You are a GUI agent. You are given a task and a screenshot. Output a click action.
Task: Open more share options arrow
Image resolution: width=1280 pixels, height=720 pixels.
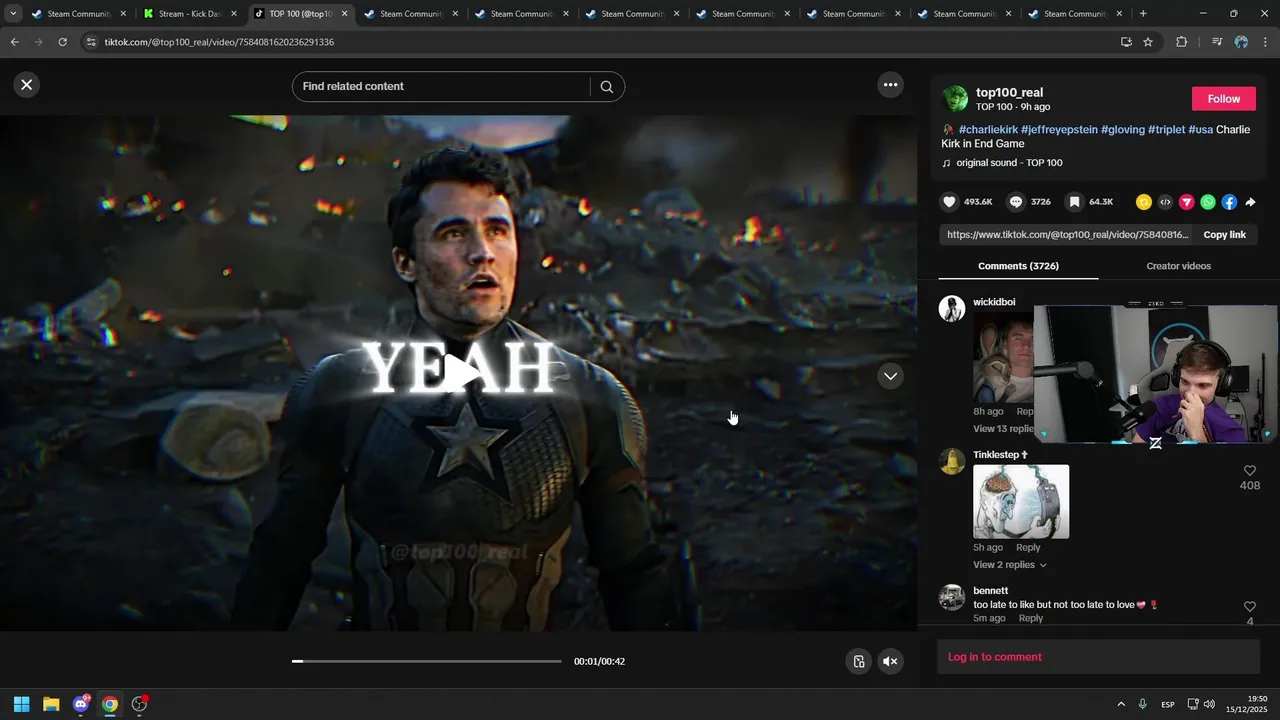pyautogui.click(x=1250, y=202)
